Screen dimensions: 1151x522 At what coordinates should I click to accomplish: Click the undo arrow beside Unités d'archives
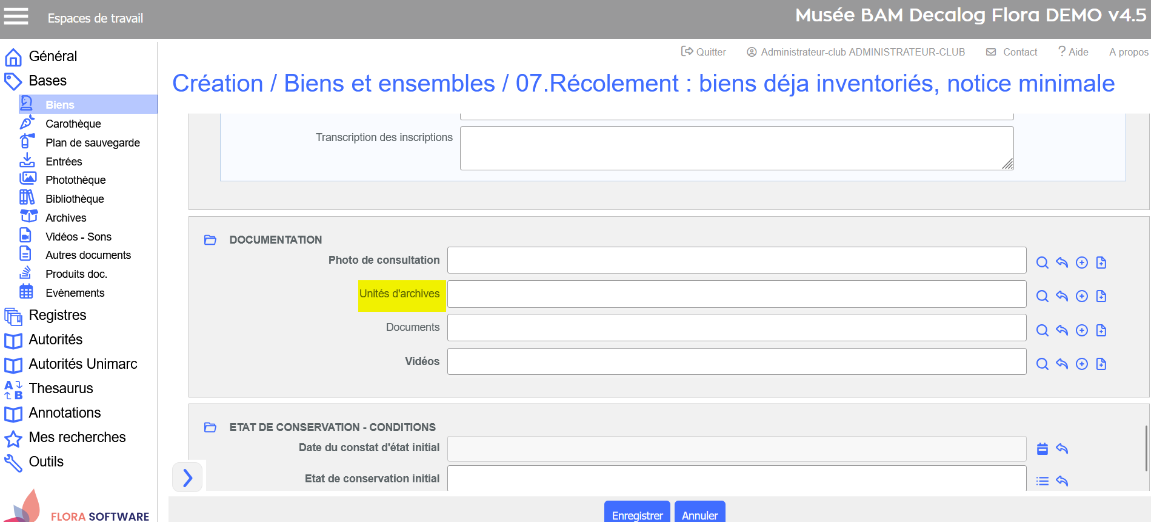(1062, 297)
